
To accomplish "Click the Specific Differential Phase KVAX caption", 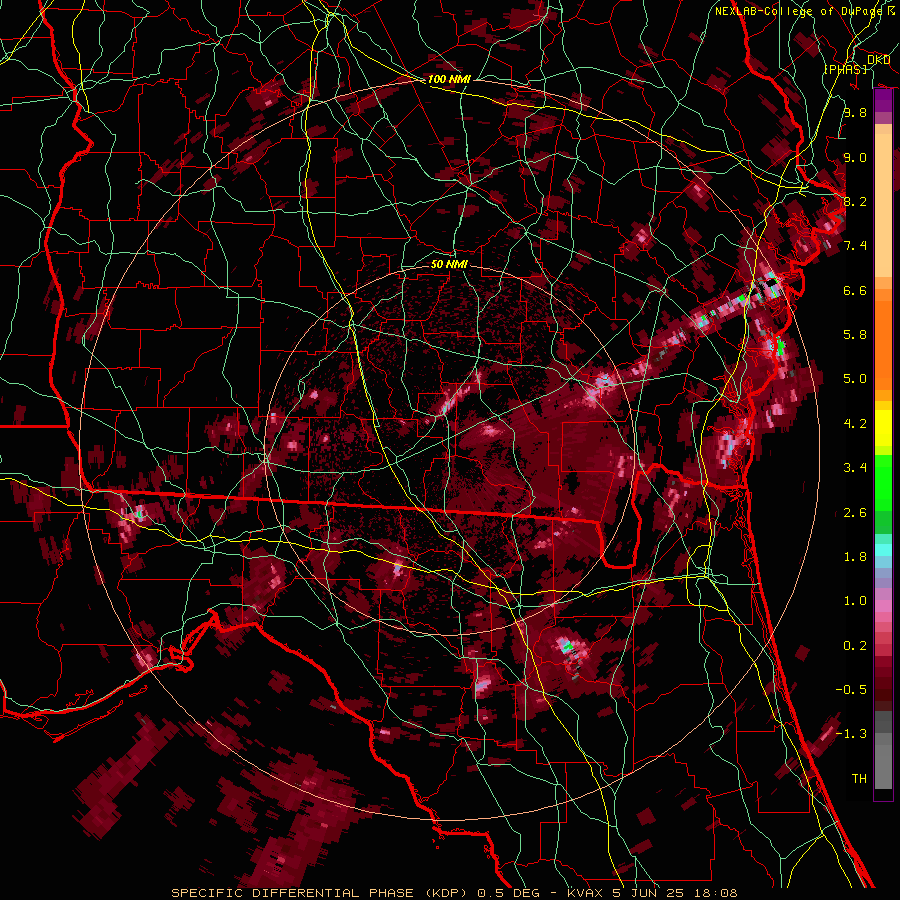I will [454, 893].
